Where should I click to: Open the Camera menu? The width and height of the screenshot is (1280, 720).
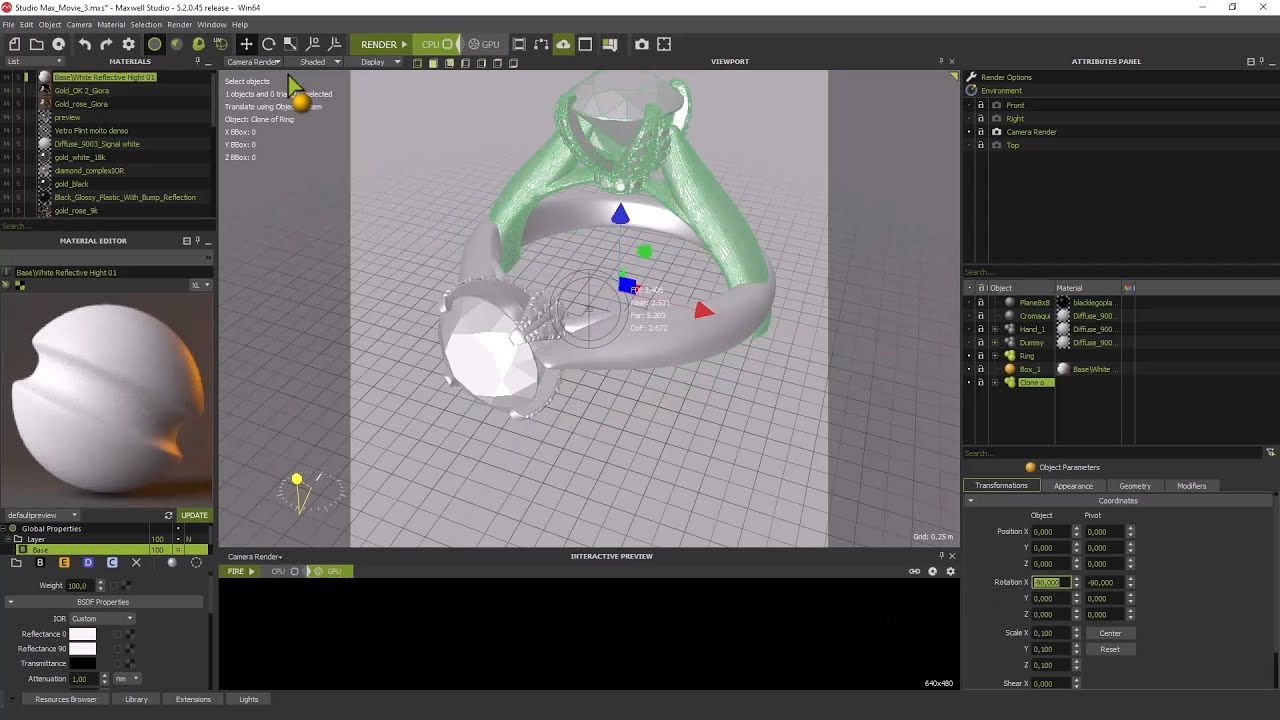[x=79, y=24]
